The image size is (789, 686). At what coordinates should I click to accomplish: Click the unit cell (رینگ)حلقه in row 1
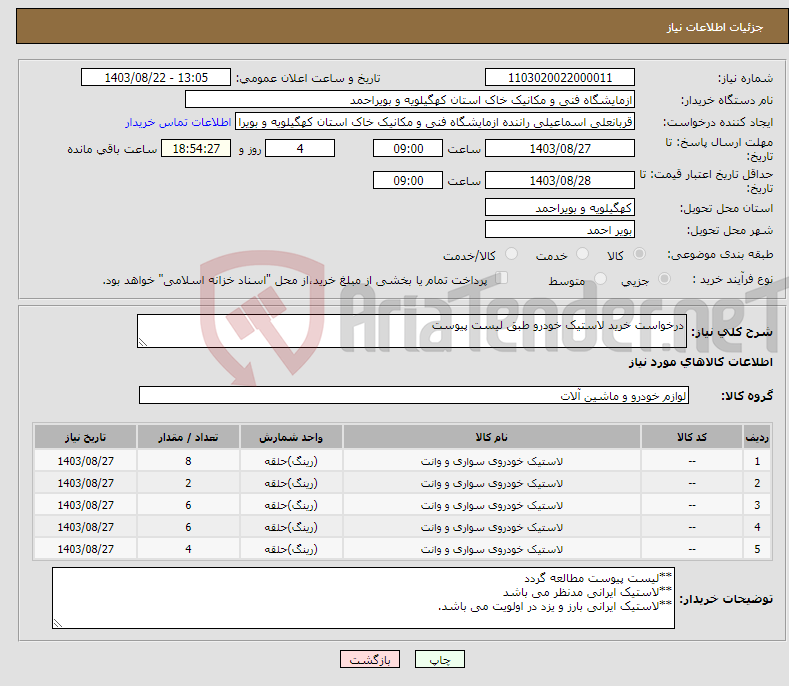pos(291,461)
